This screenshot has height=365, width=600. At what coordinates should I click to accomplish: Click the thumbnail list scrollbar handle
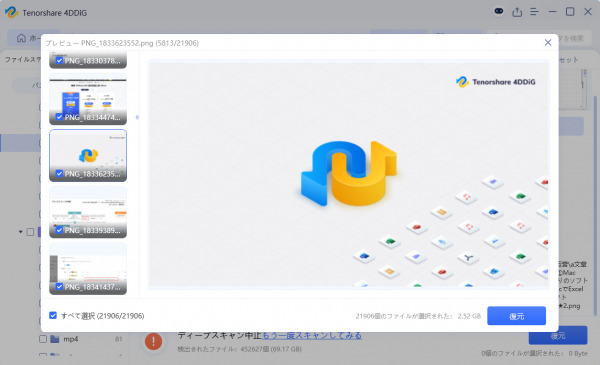[137, 117]
